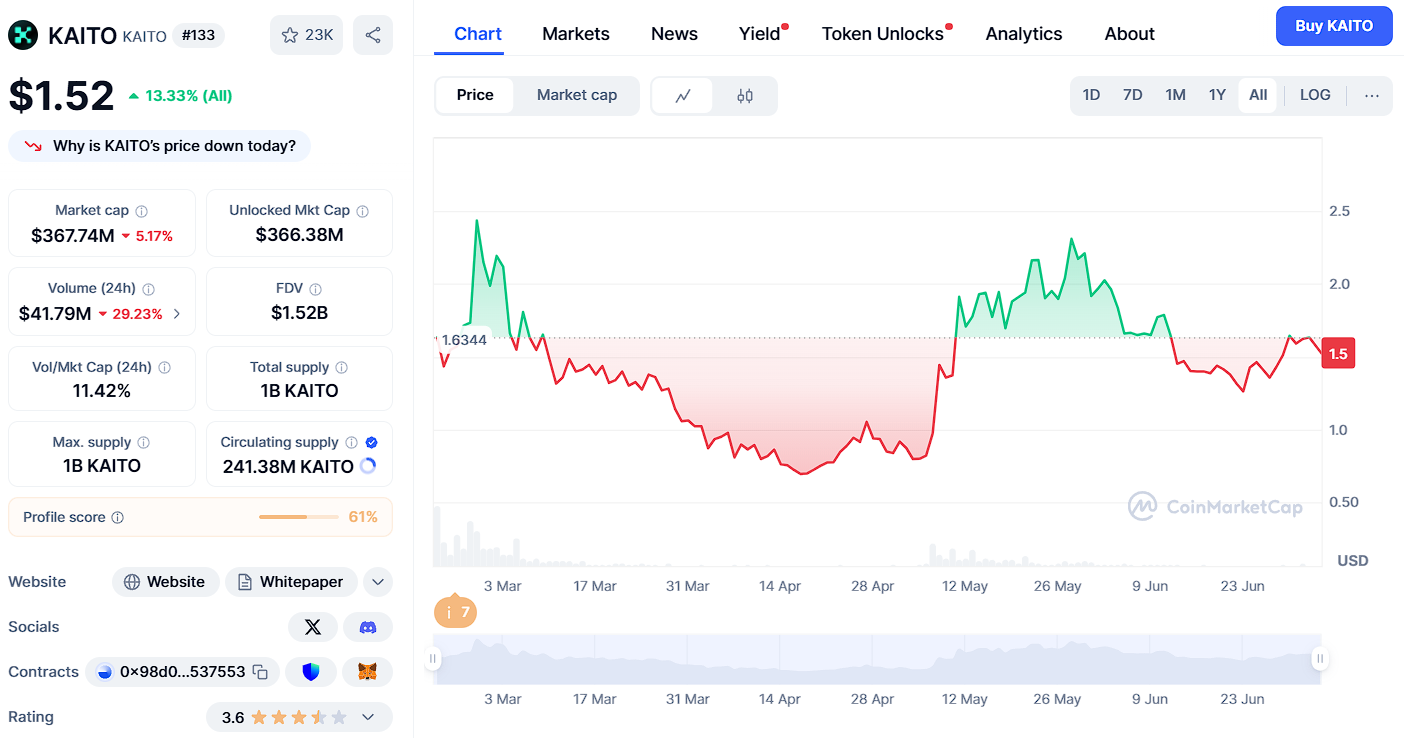Click the right handle of range slider

point(1320,658)
